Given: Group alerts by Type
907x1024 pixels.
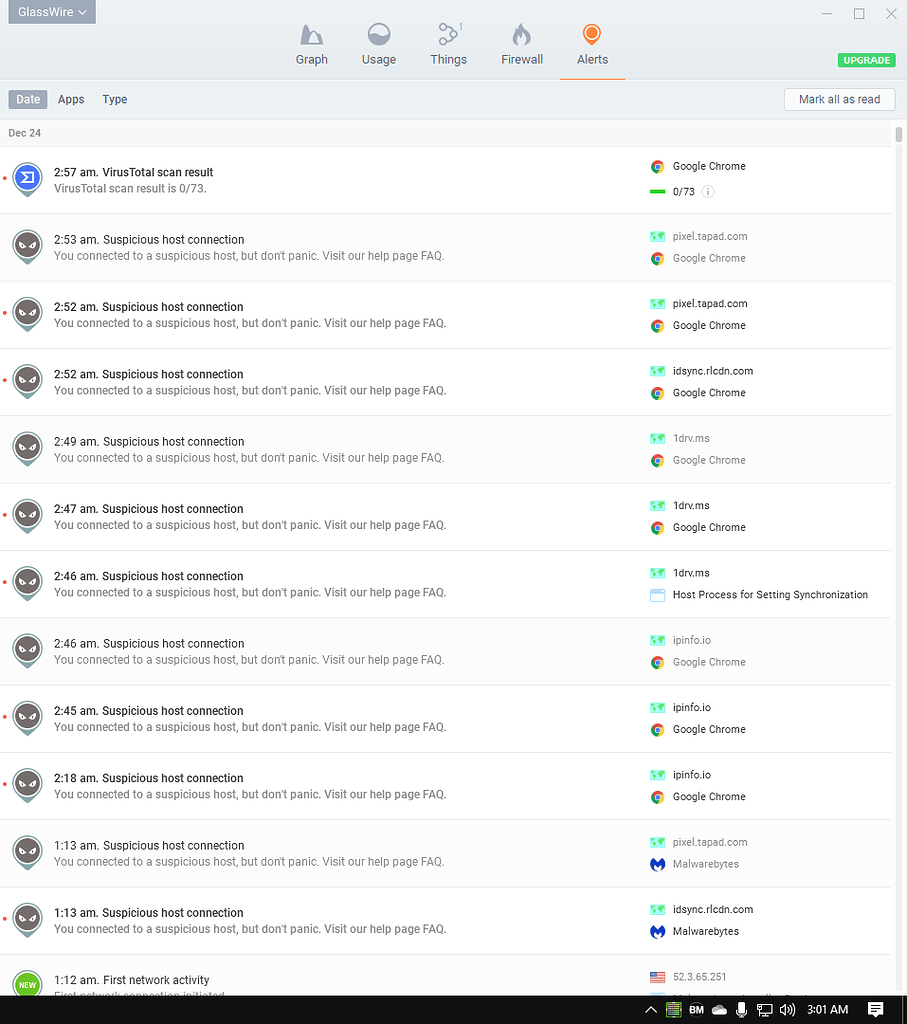Looking at the screenshot, I should pos(115,100).
